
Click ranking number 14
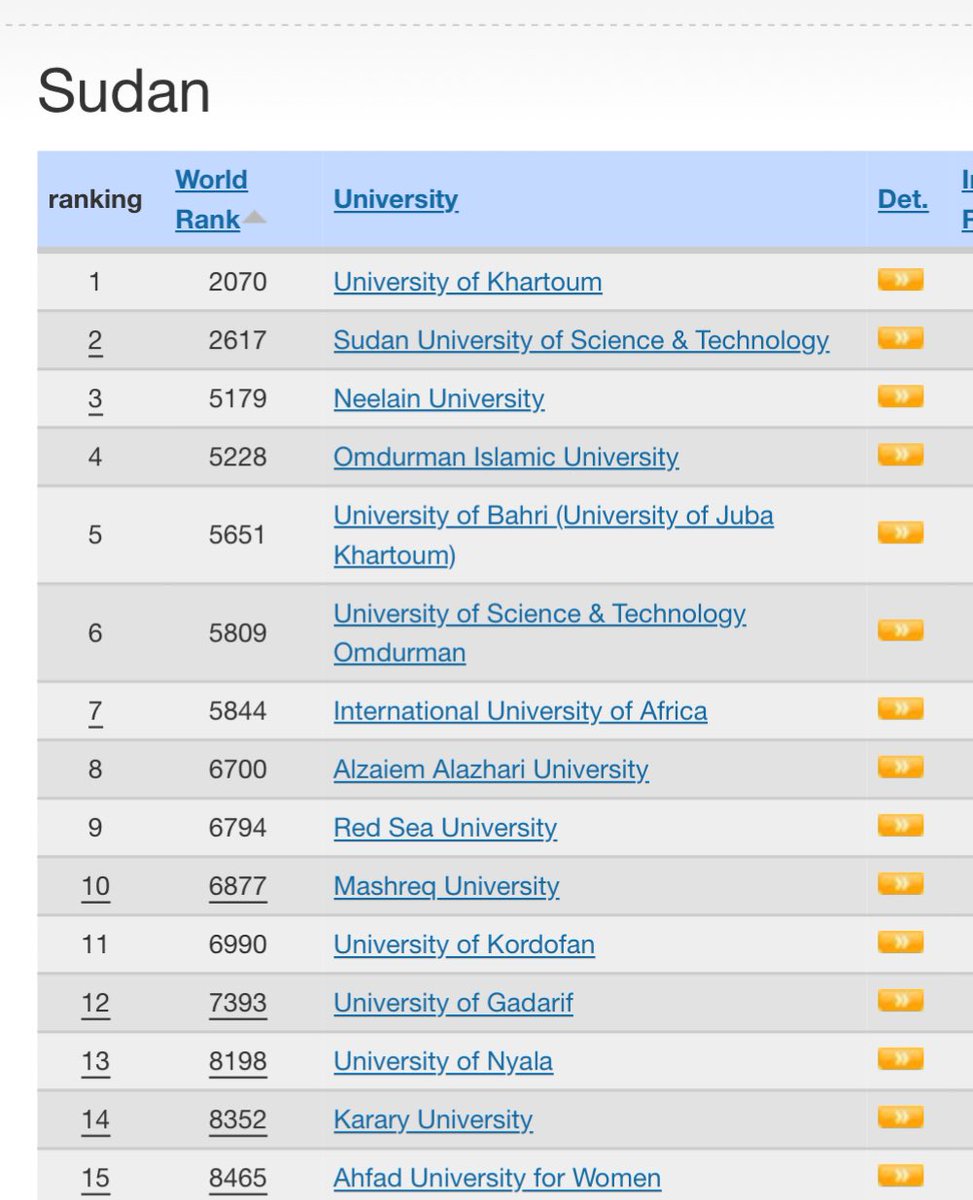(x=95, y=1120)
